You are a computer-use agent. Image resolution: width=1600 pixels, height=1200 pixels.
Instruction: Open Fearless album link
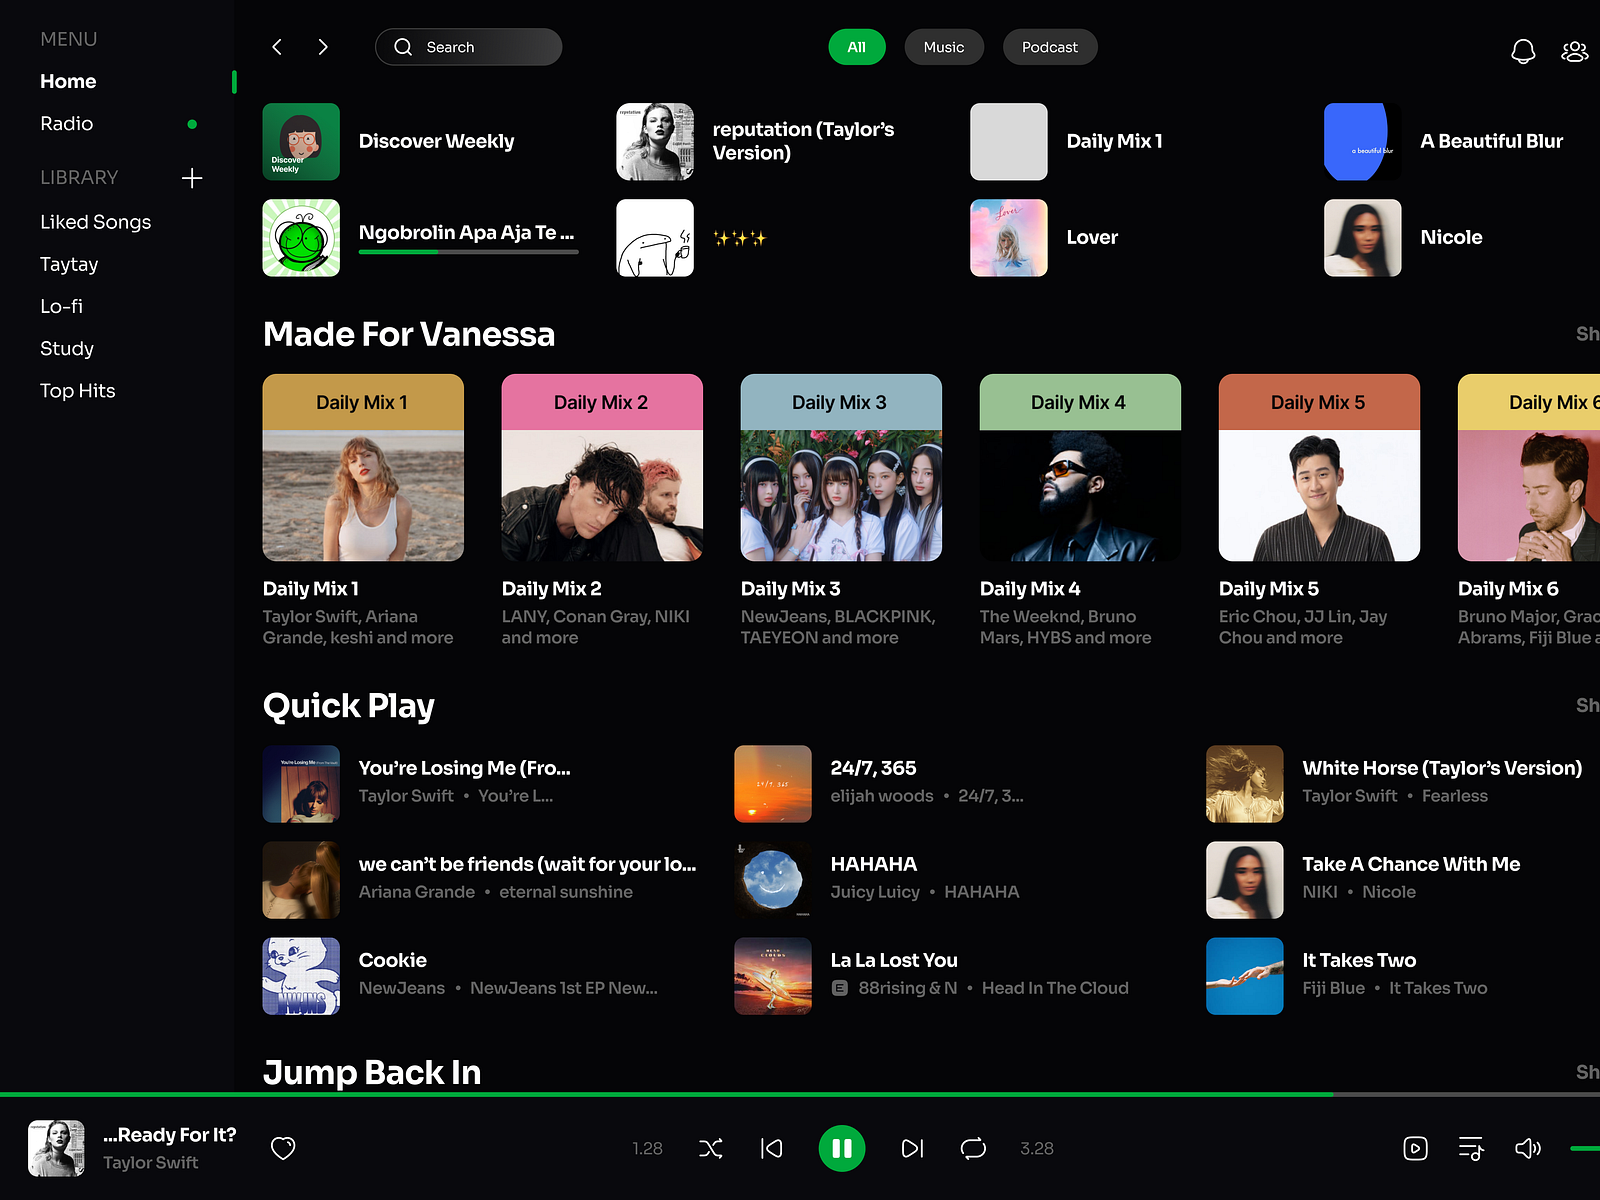(1455, 796)
